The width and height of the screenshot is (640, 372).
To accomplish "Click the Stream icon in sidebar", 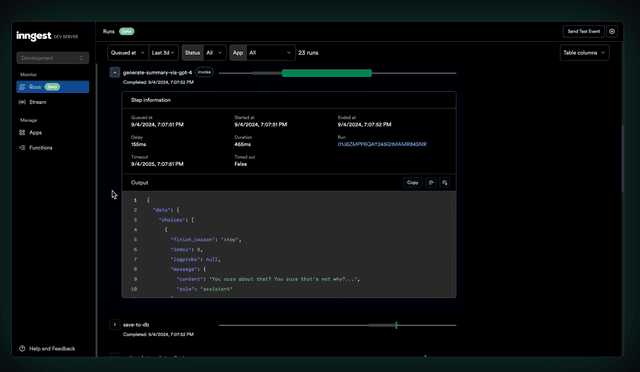I will (x=22, y=102).
